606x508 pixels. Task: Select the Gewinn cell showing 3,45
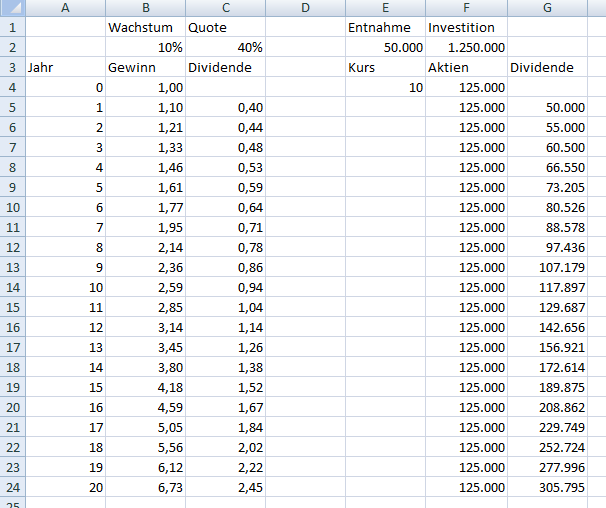[145, 347]
